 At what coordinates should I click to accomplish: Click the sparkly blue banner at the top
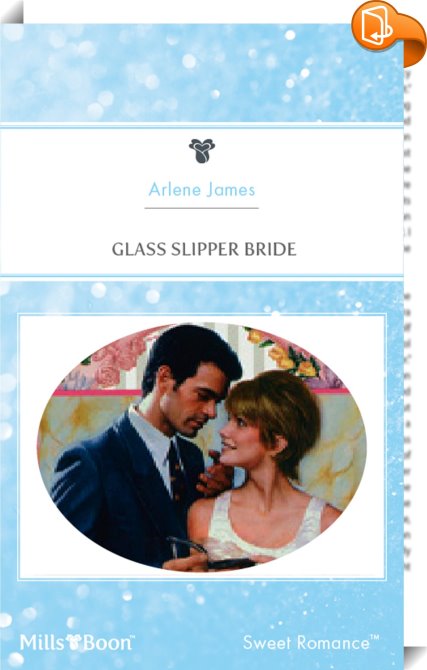pos(202,73)
